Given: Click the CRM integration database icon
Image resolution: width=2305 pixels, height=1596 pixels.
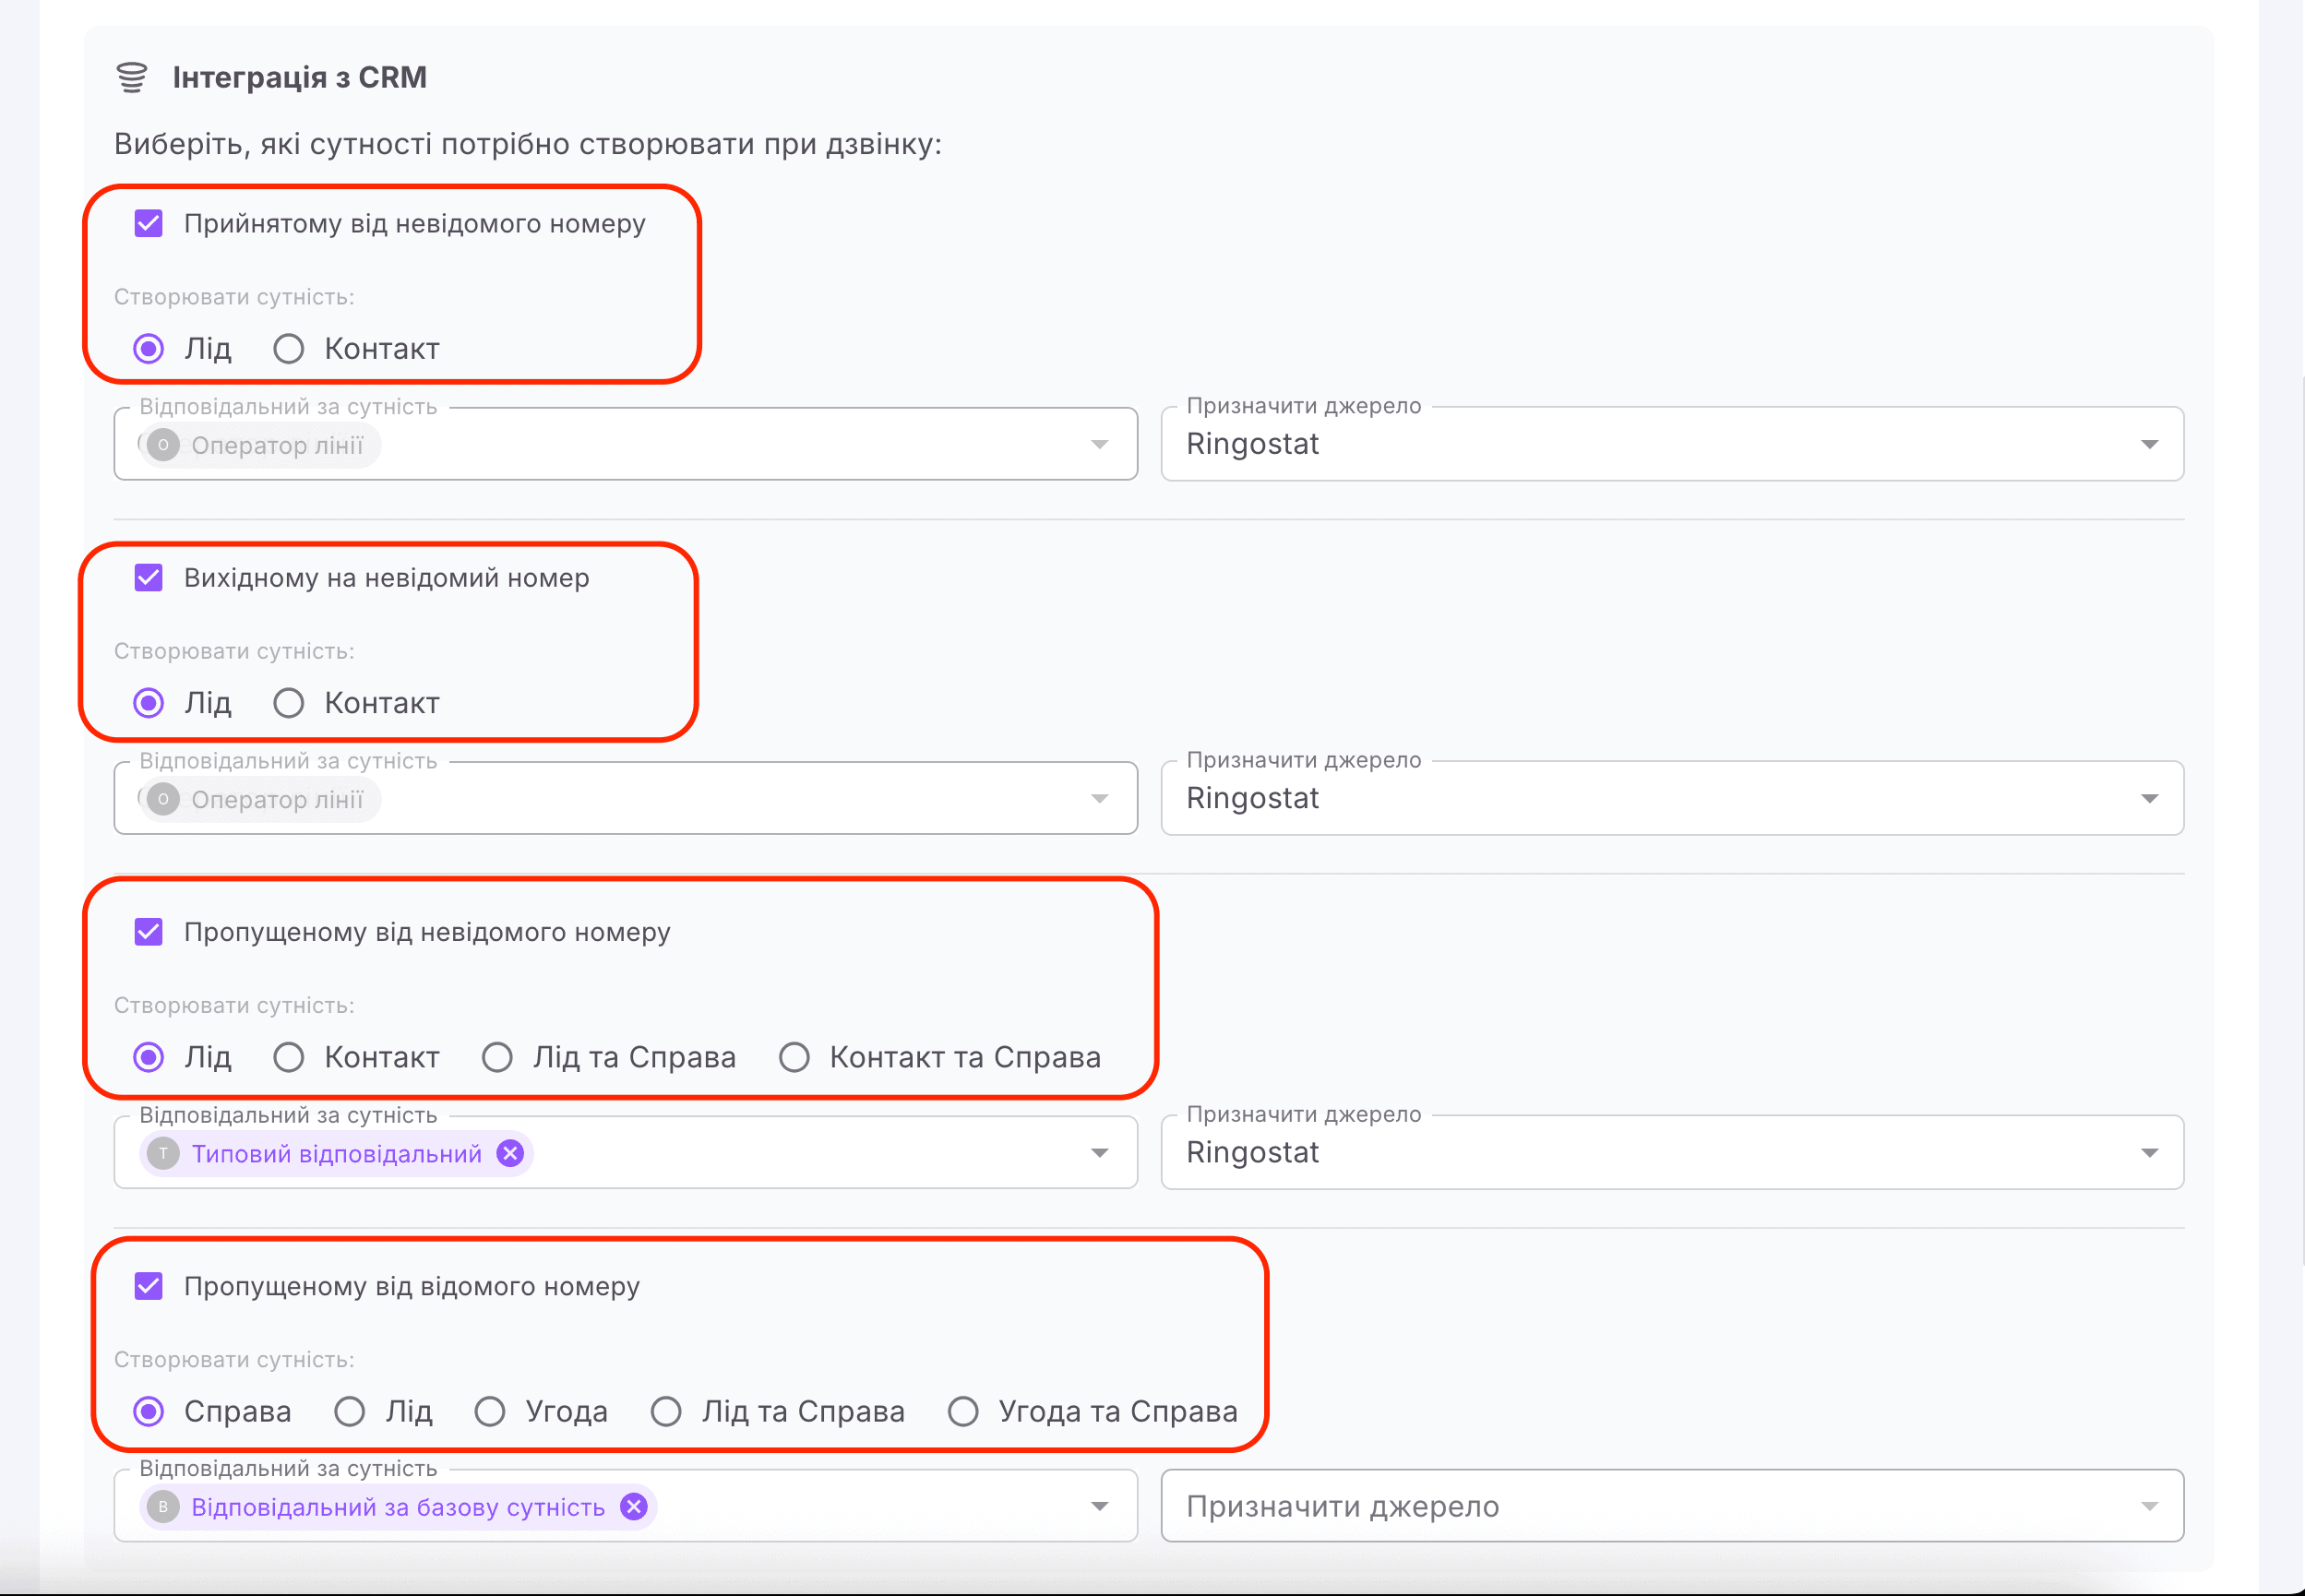Looking at the screenshot, I should tap(133, 76).
